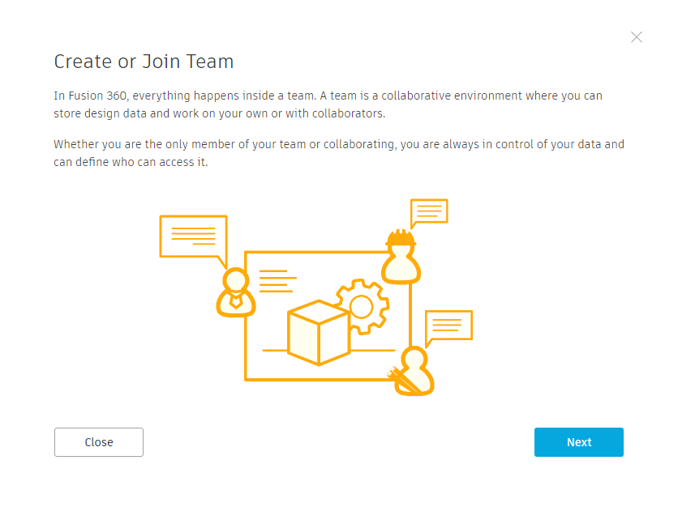
Task: Click the gear icon in the illustration
Action: coord(363,307)
